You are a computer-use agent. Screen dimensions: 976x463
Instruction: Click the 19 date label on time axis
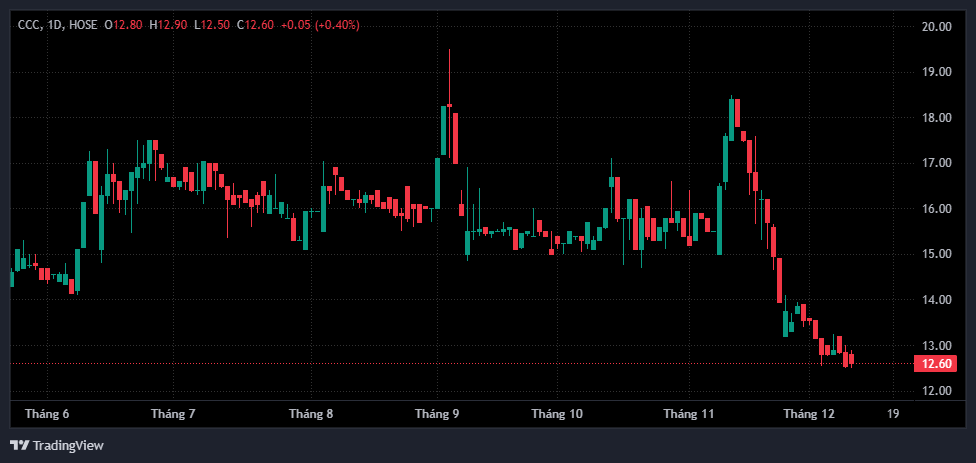(x=893, y=413)
